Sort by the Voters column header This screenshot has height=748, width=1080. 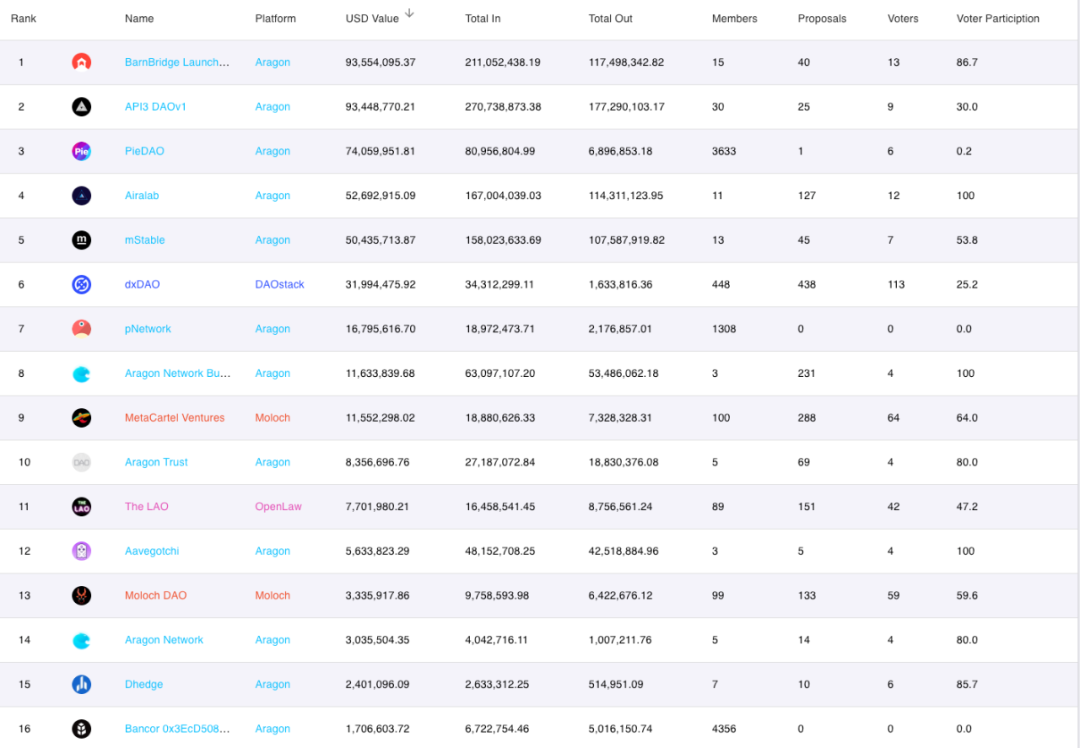click(903, 19)
